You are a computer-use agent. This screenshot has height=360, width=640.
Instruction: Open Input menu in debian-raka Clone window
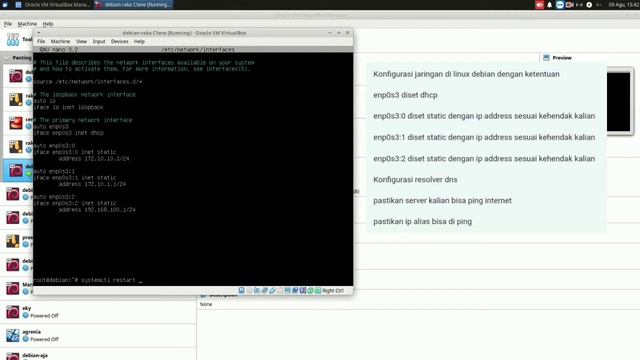coord(99,42)
